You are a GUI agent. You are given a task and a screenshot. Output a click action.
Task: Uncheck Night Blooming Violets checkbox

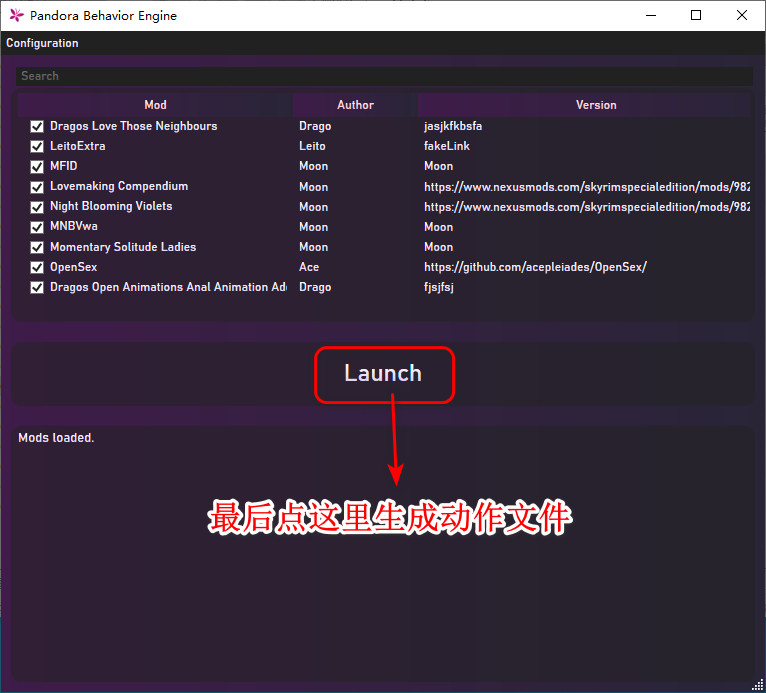pos(37,207)
